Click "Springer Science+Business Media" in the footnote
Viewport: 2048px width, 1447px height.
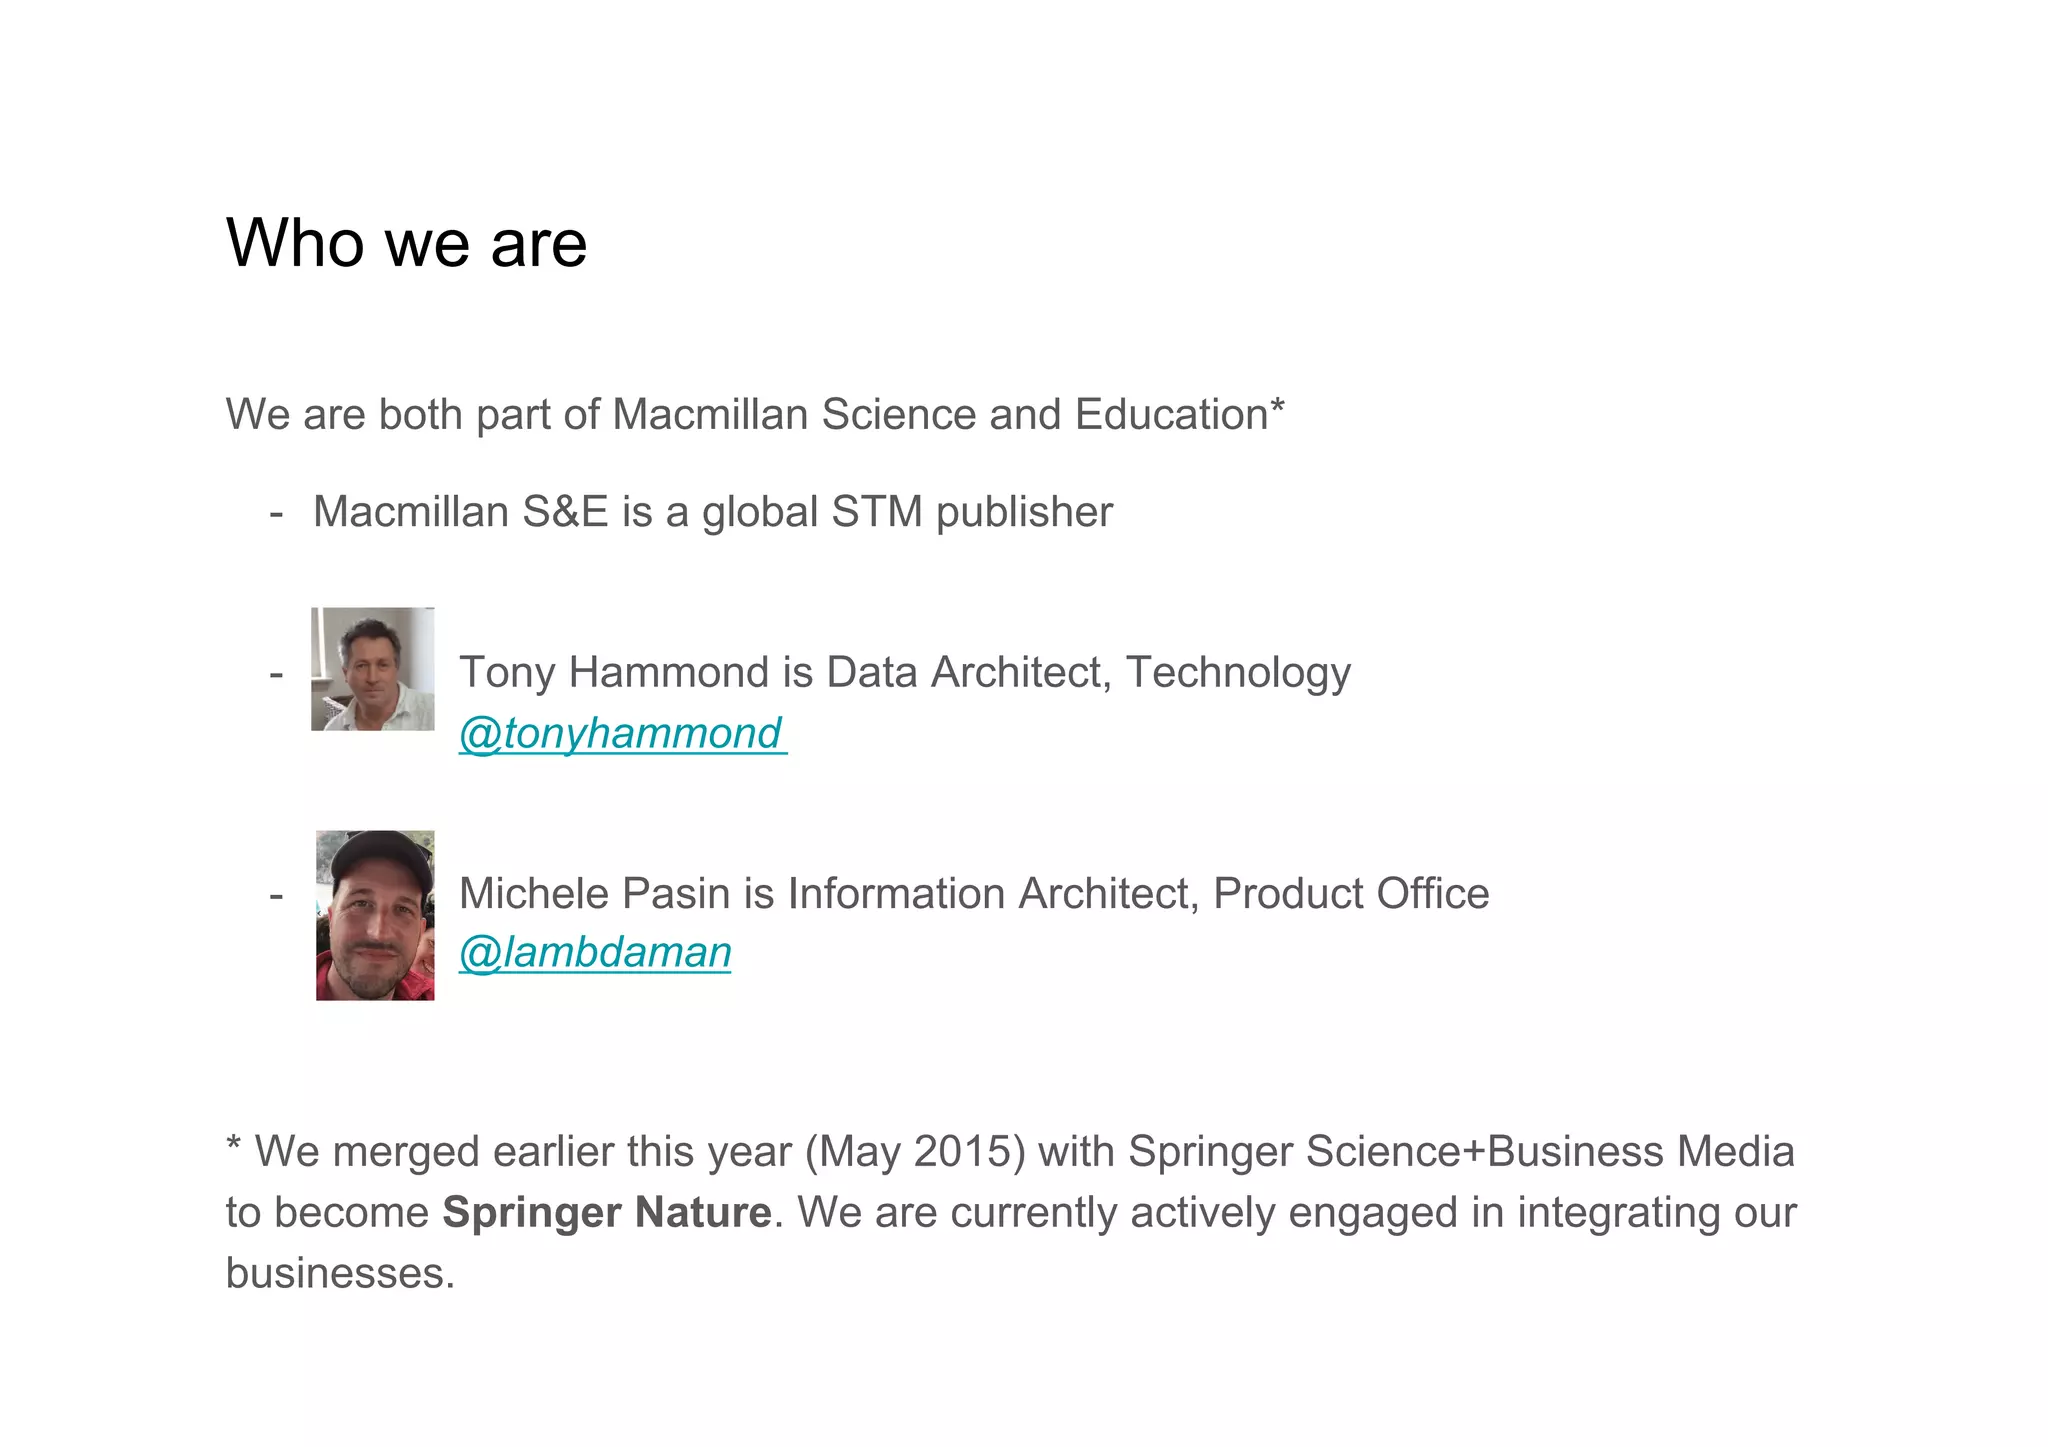pos(1461,1152)
